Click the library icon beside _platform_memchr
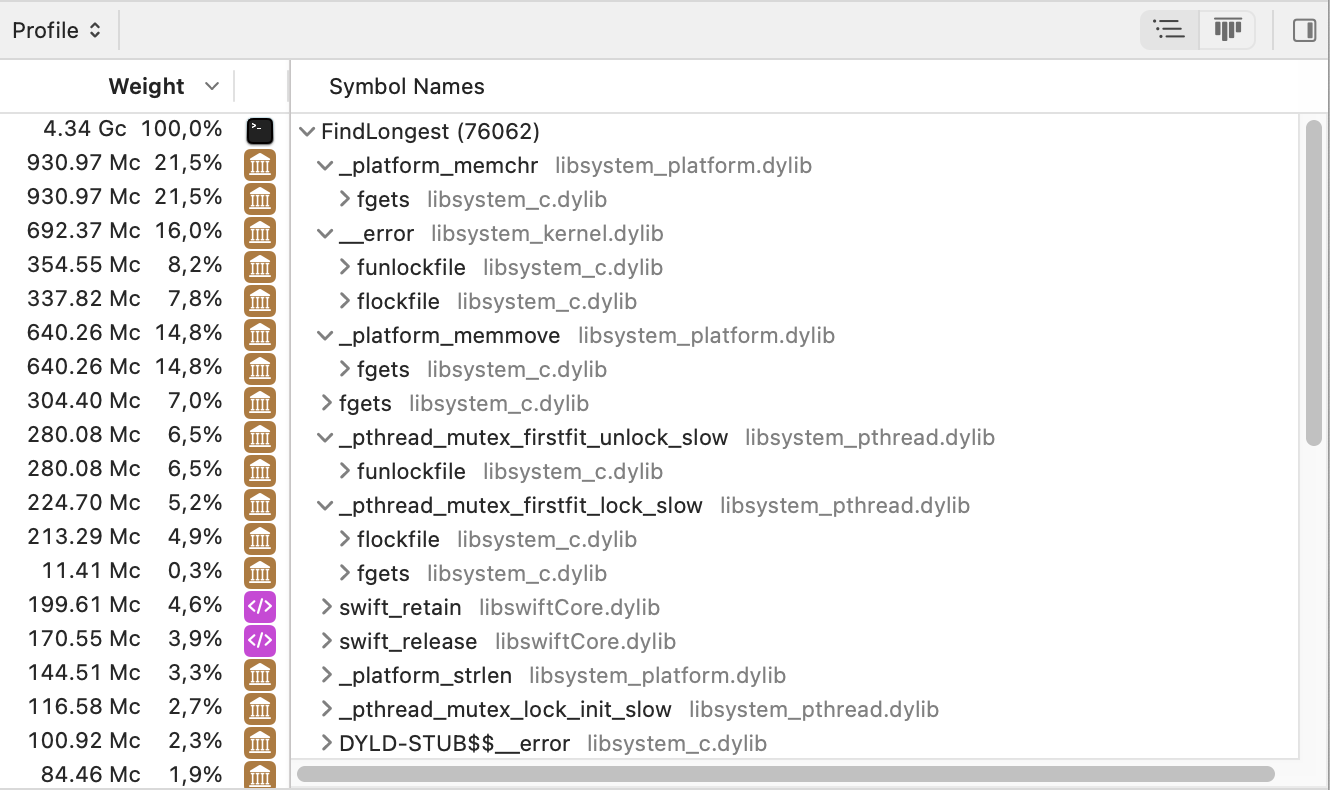The height and width of the screenshot is (790, 1330). click(260, 165)
